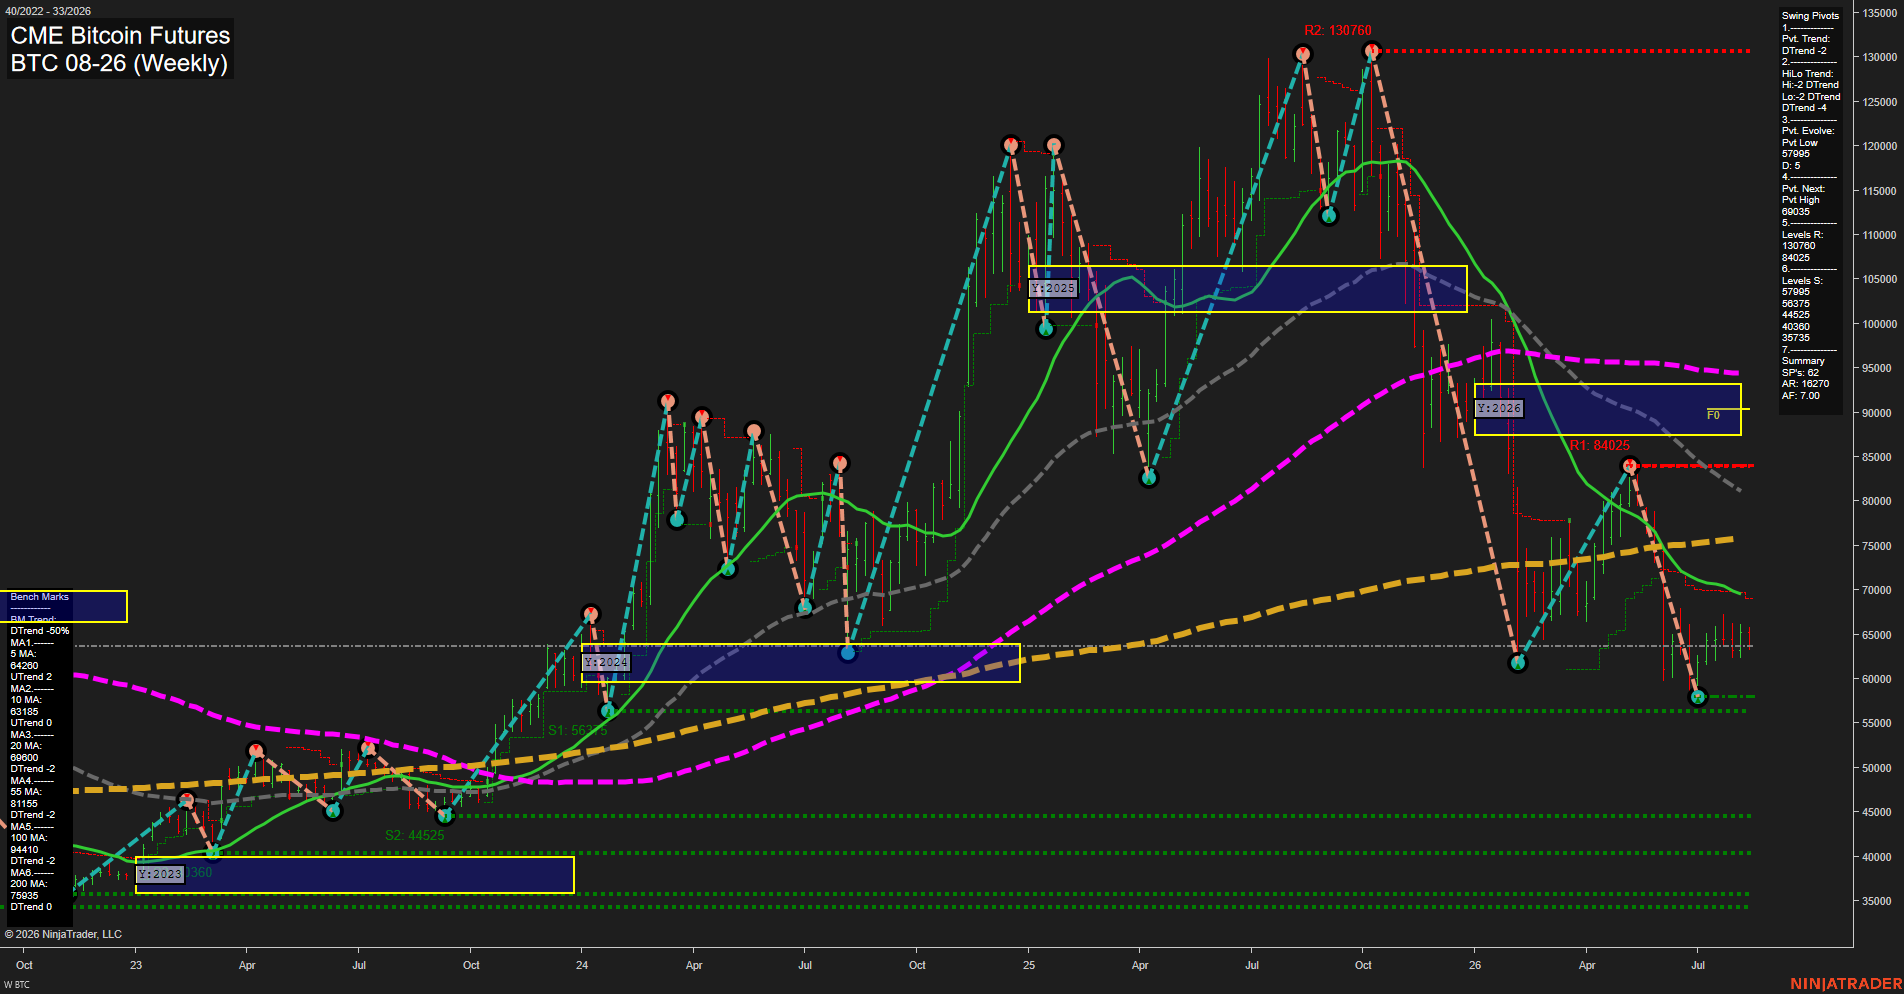Click the DTrend -50% benchmark line

pyautogui.click(x=40, y=631)
